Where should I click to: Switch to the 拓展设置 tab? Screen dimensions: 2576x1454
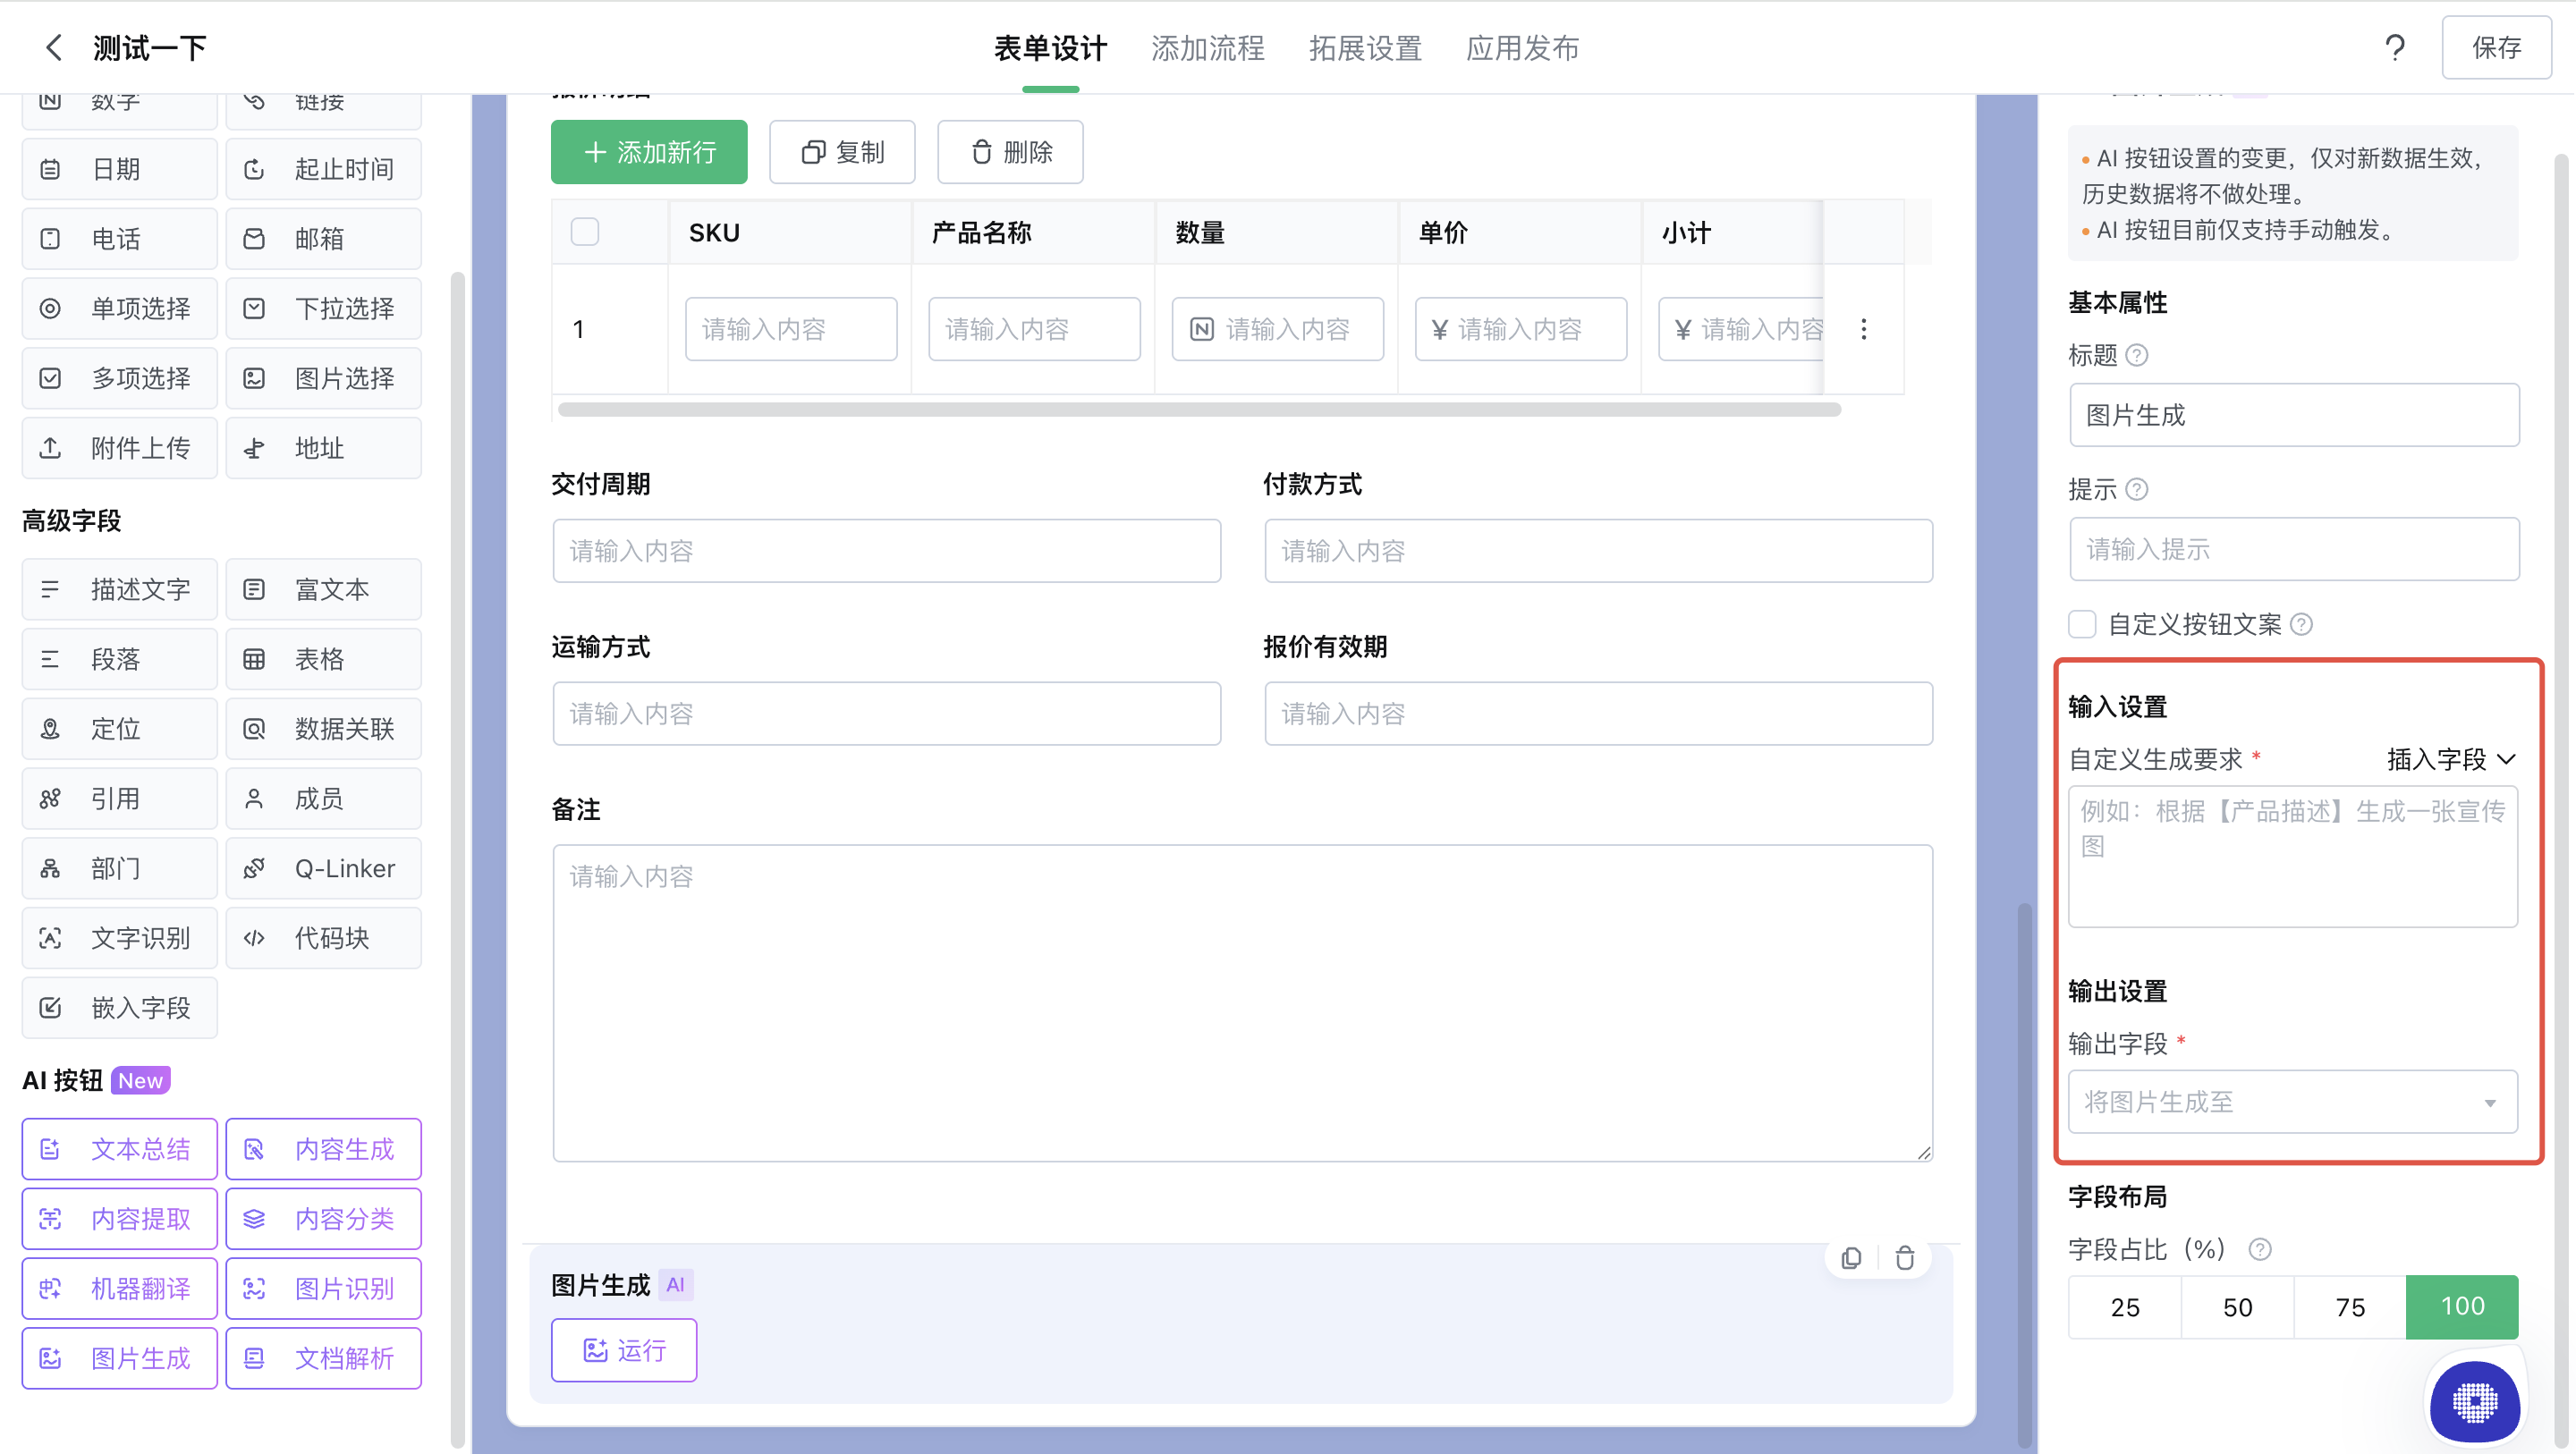pos(1365,48)
